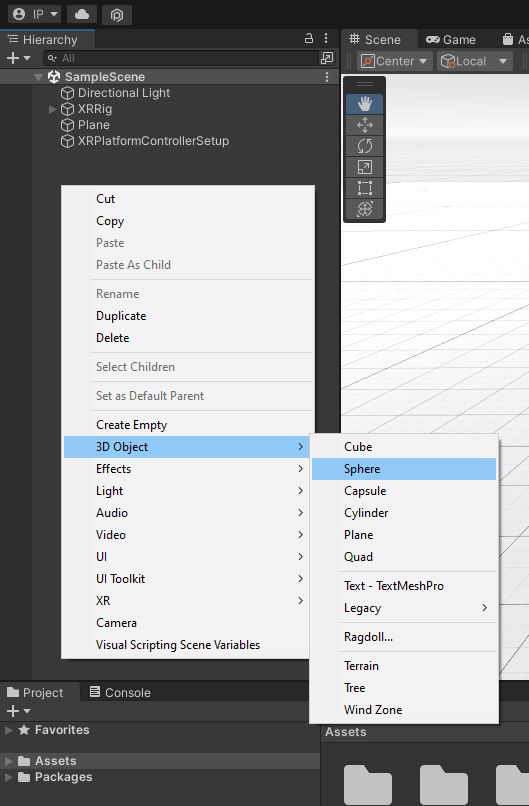The image size is (529, 806).
Task: Select the Move tool
Action: tap(364, 125)
